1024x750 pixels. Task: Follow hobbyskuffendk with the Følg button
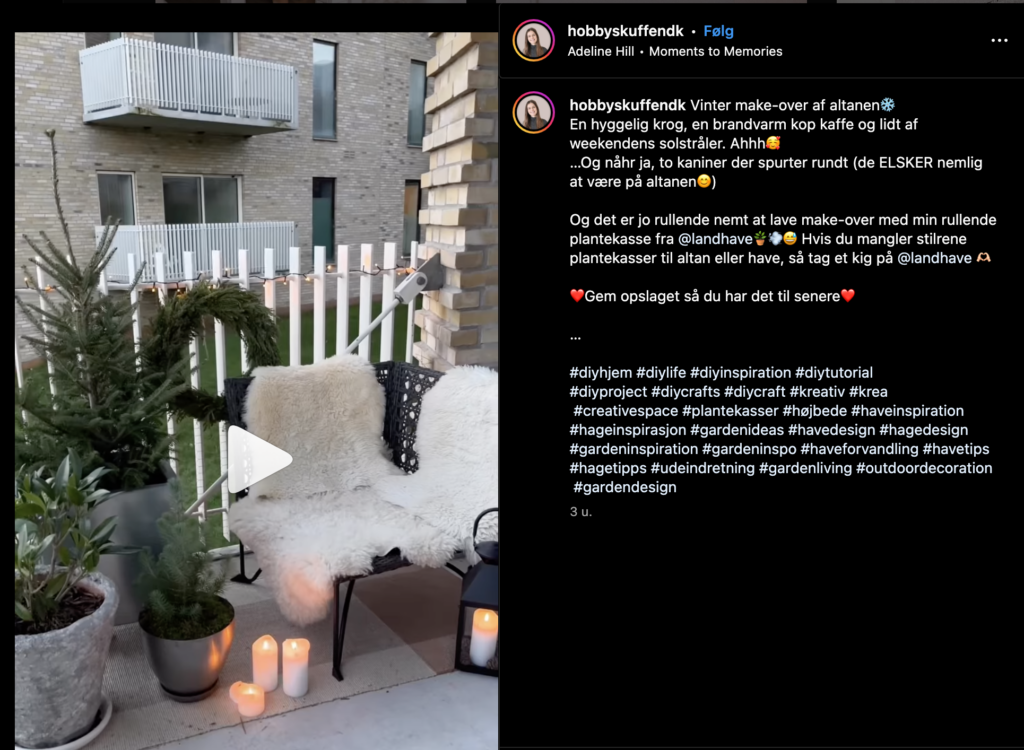(x=718, y=31)
